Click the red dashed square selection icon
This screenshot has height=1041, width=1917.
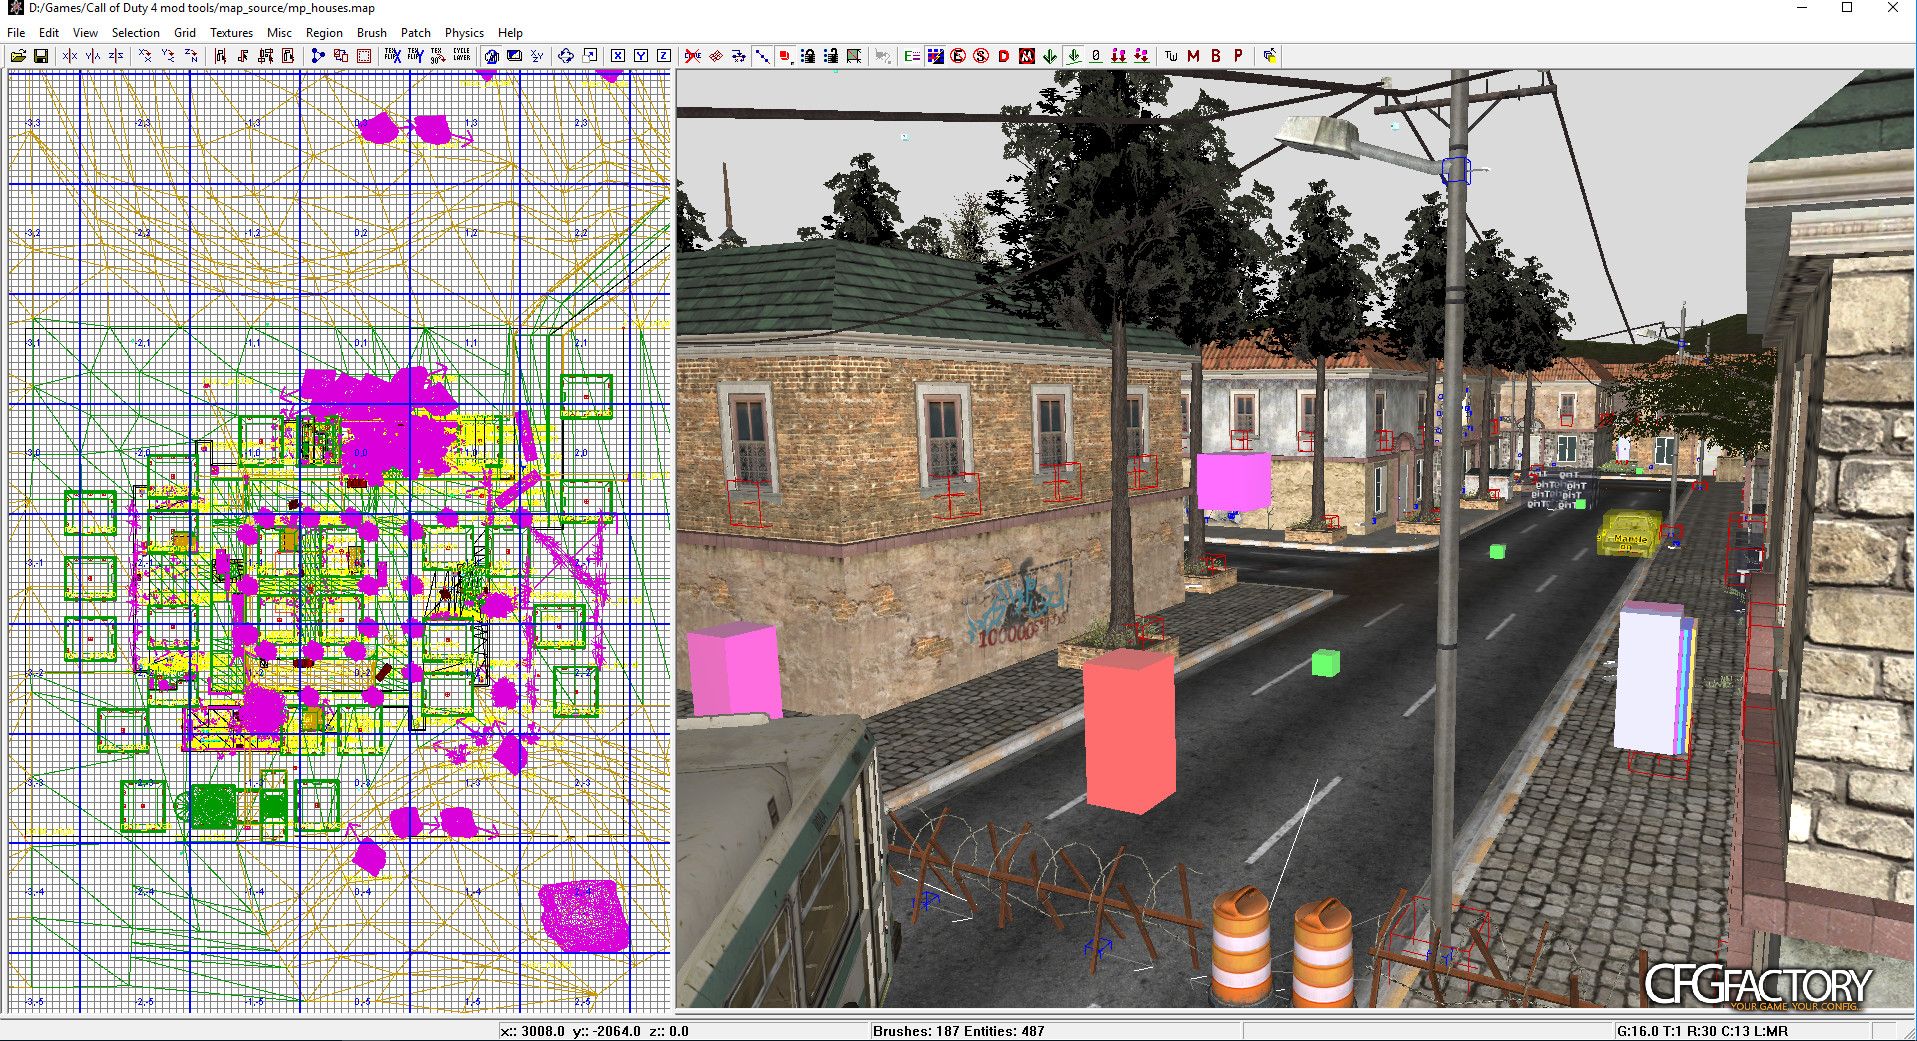pyautogui.click(x=364, y=56)
